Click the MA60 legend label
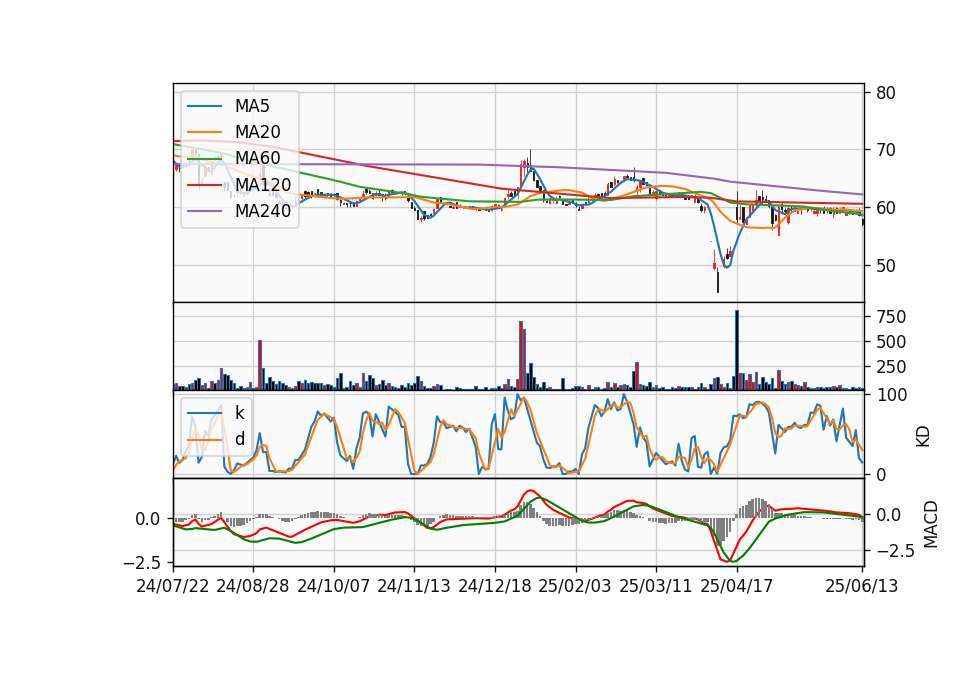 tap(257, 159)
